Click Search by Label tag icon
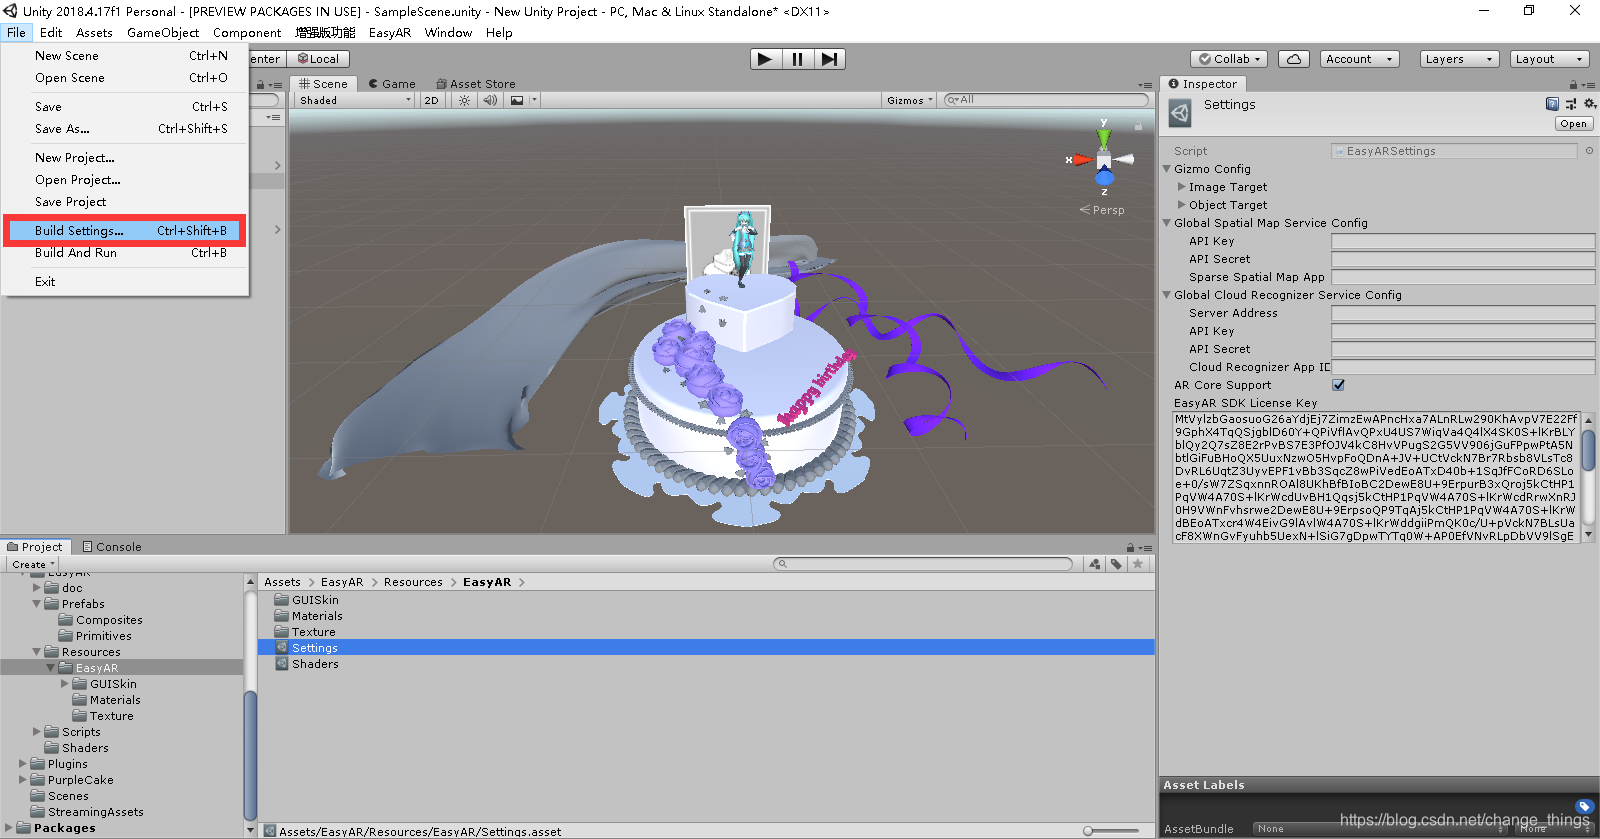This screenshot has height=839, width=1600. click(x=1116, y=564)
